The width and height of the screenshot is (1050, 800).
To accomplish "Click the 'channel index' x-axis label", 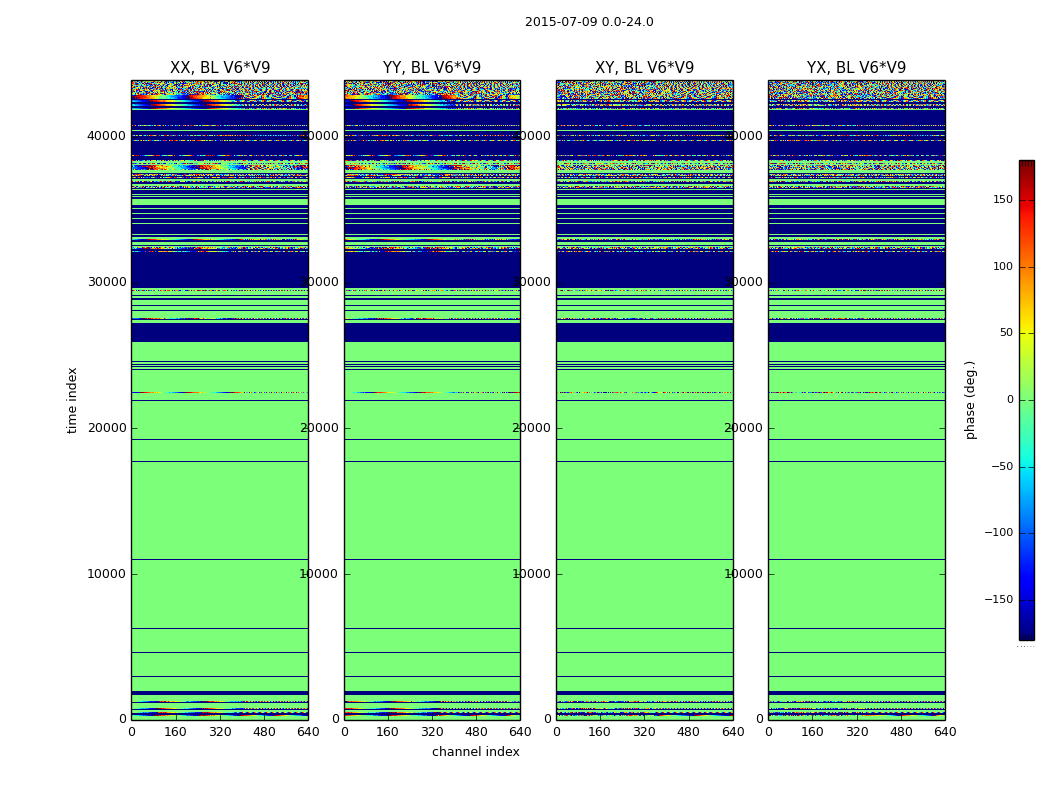I will pos(476,752).
